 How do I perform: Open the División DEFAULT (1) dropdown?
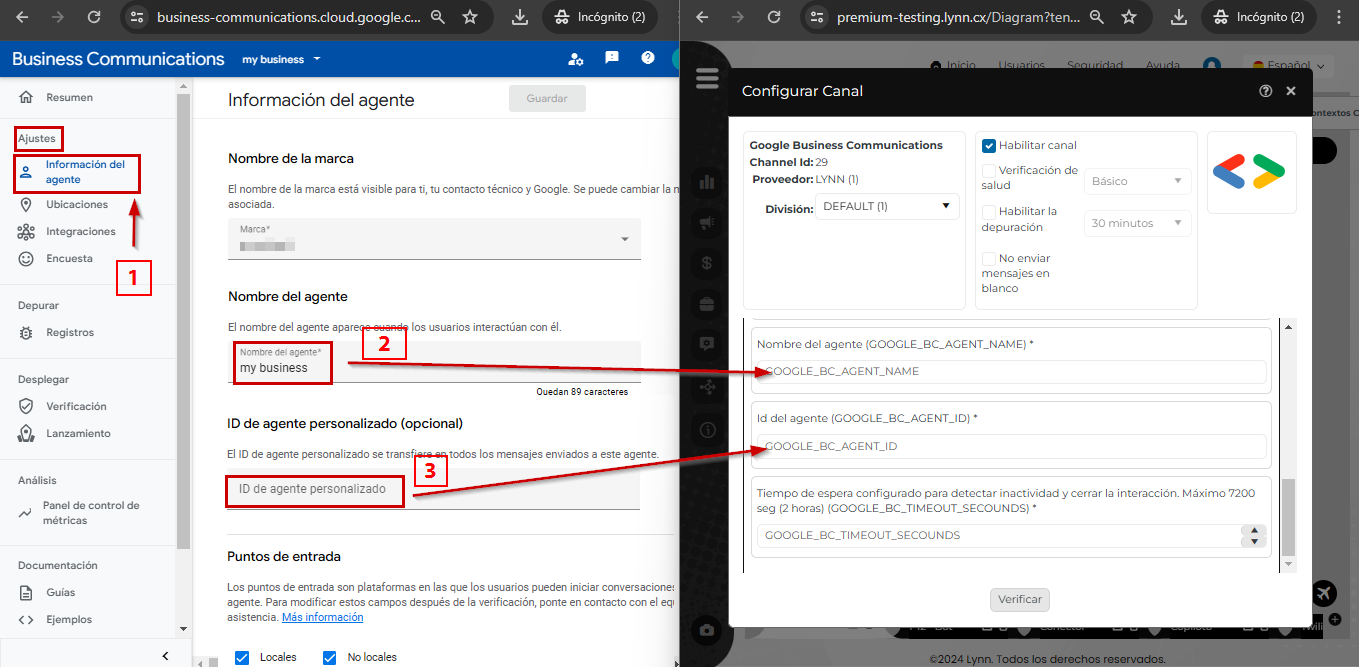pos(887,207)
